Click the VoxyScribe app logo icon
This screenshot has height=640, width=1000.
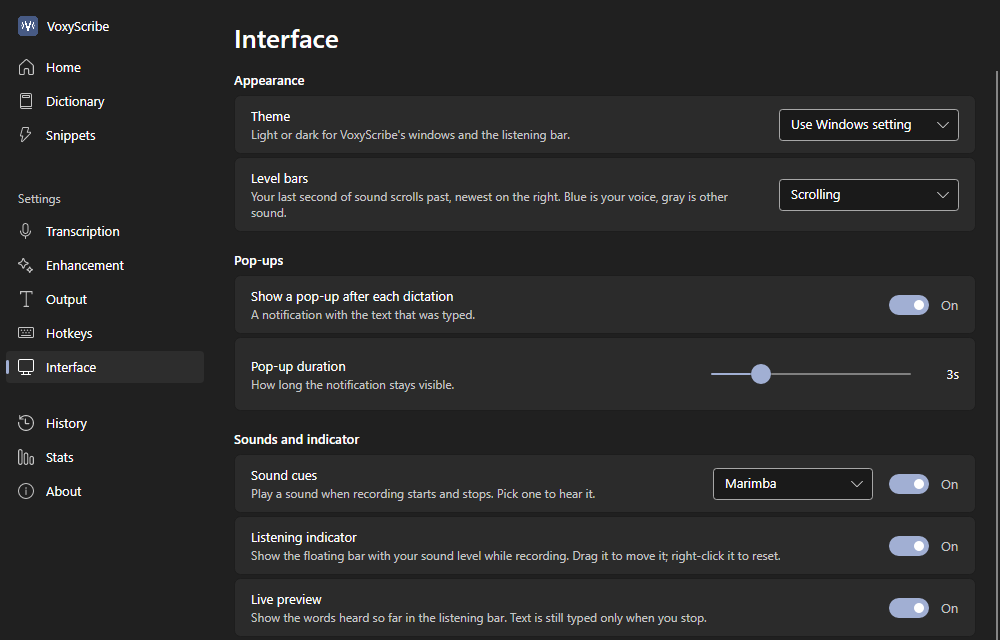(27, 26)
